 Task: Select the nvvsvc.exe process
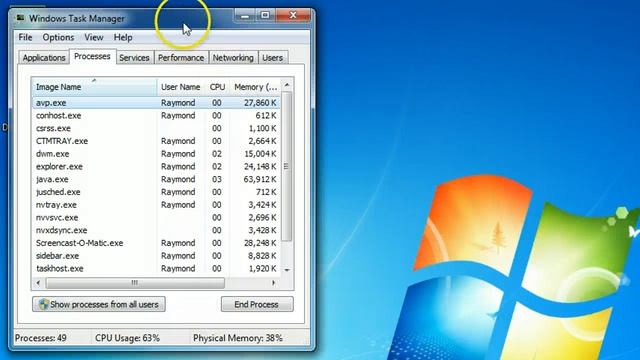click(x=156, y=218)
